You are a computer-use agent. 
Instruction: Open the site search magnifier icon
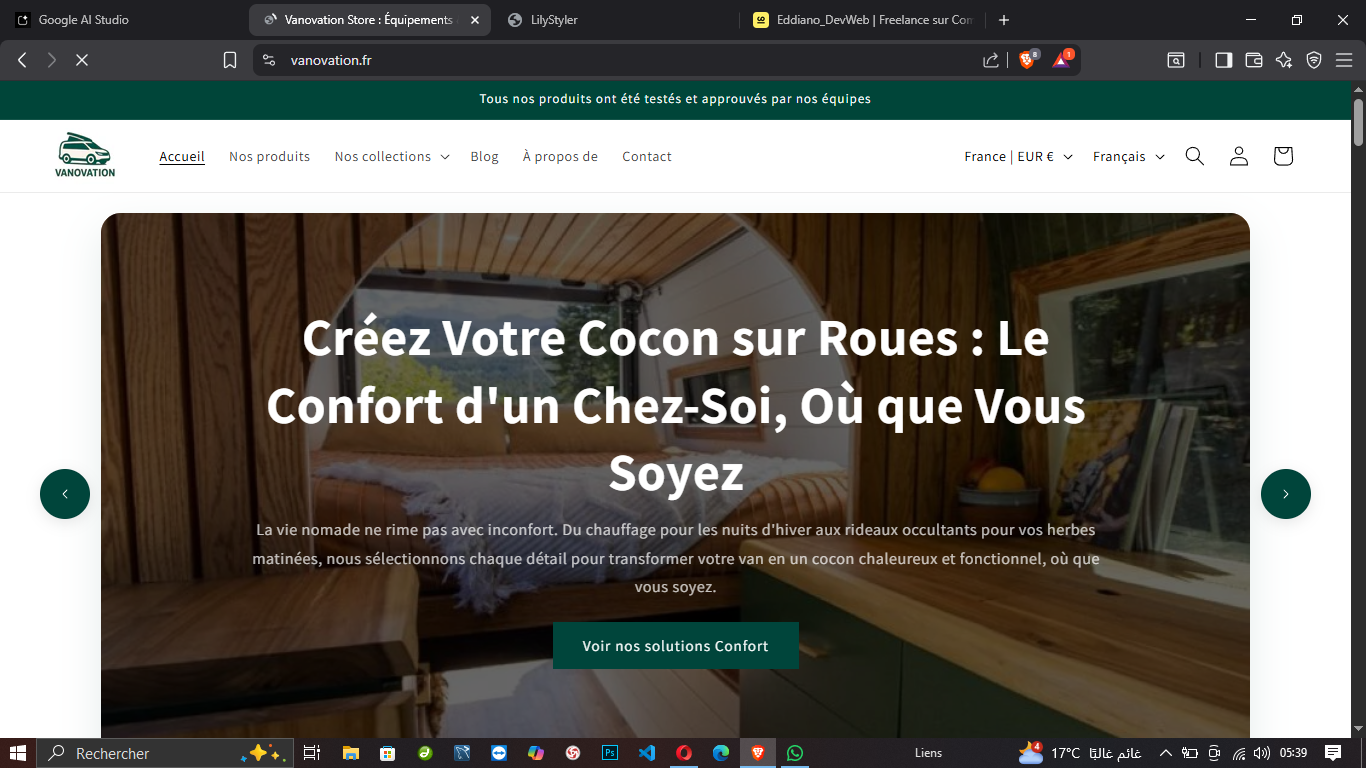[x=1194, y=156]
